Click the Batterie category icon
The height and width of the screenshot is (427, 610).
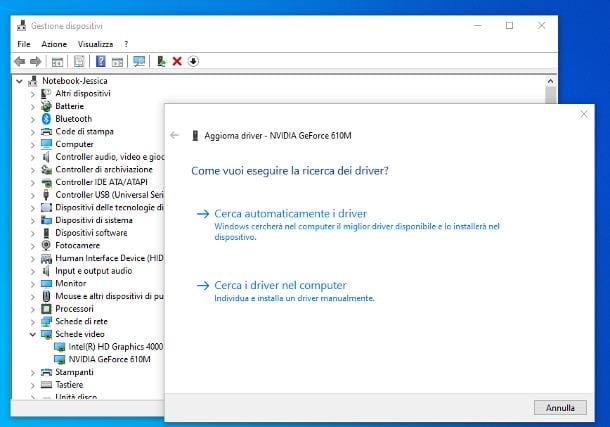(46, 106)
